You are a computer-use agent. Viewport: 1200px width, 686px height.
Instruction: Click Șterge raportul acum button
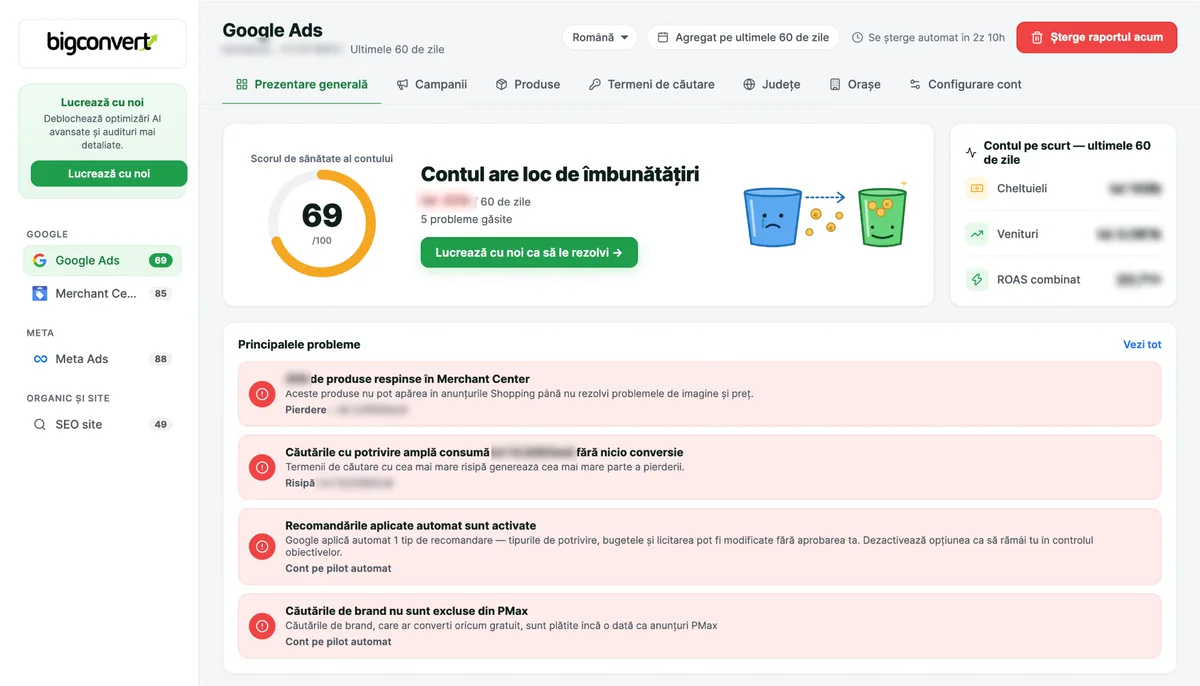(x=1096, y=37)
